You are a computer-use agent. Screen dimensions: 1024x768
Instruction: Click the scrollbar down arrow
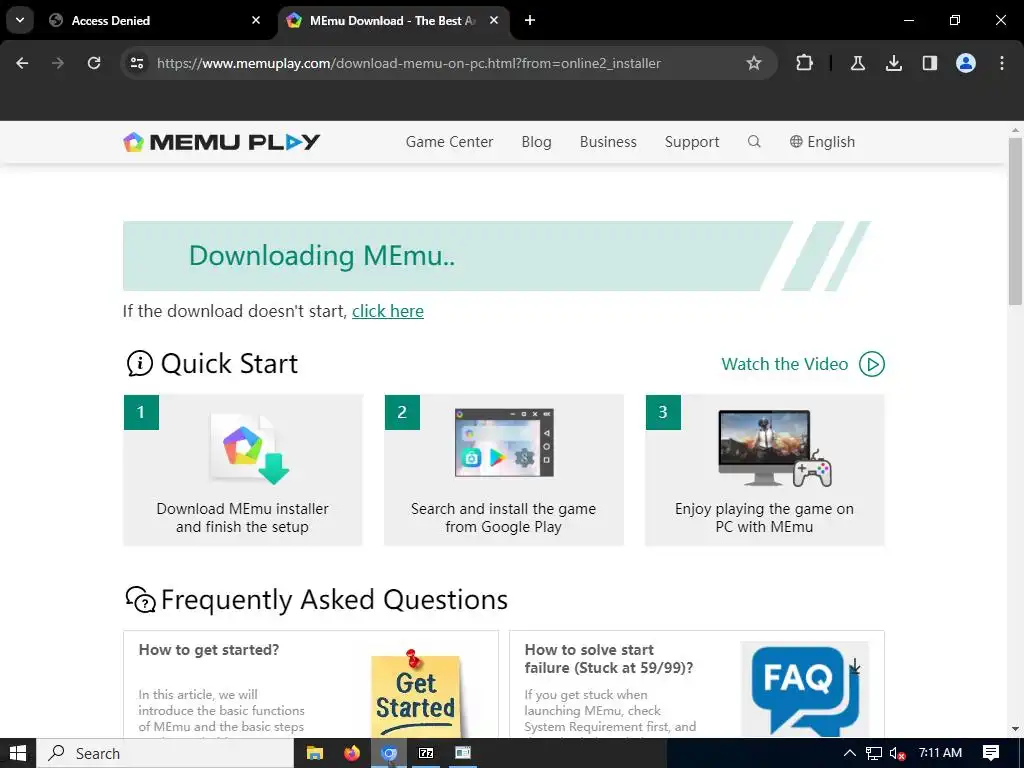(x=1015, y=729)
